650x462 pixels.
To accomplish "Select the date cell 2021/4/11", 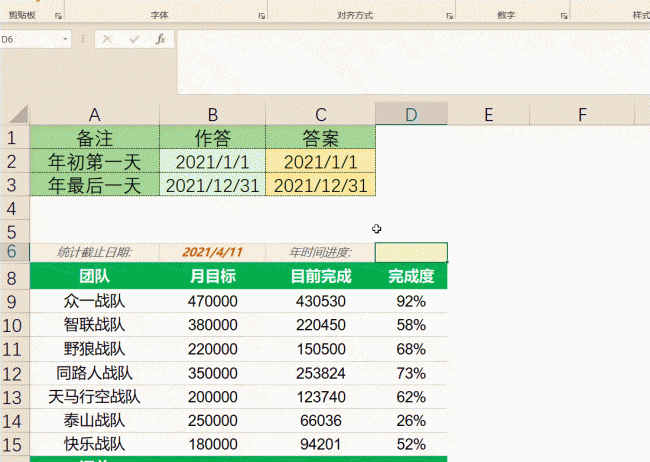I will (x=213, y=252).
